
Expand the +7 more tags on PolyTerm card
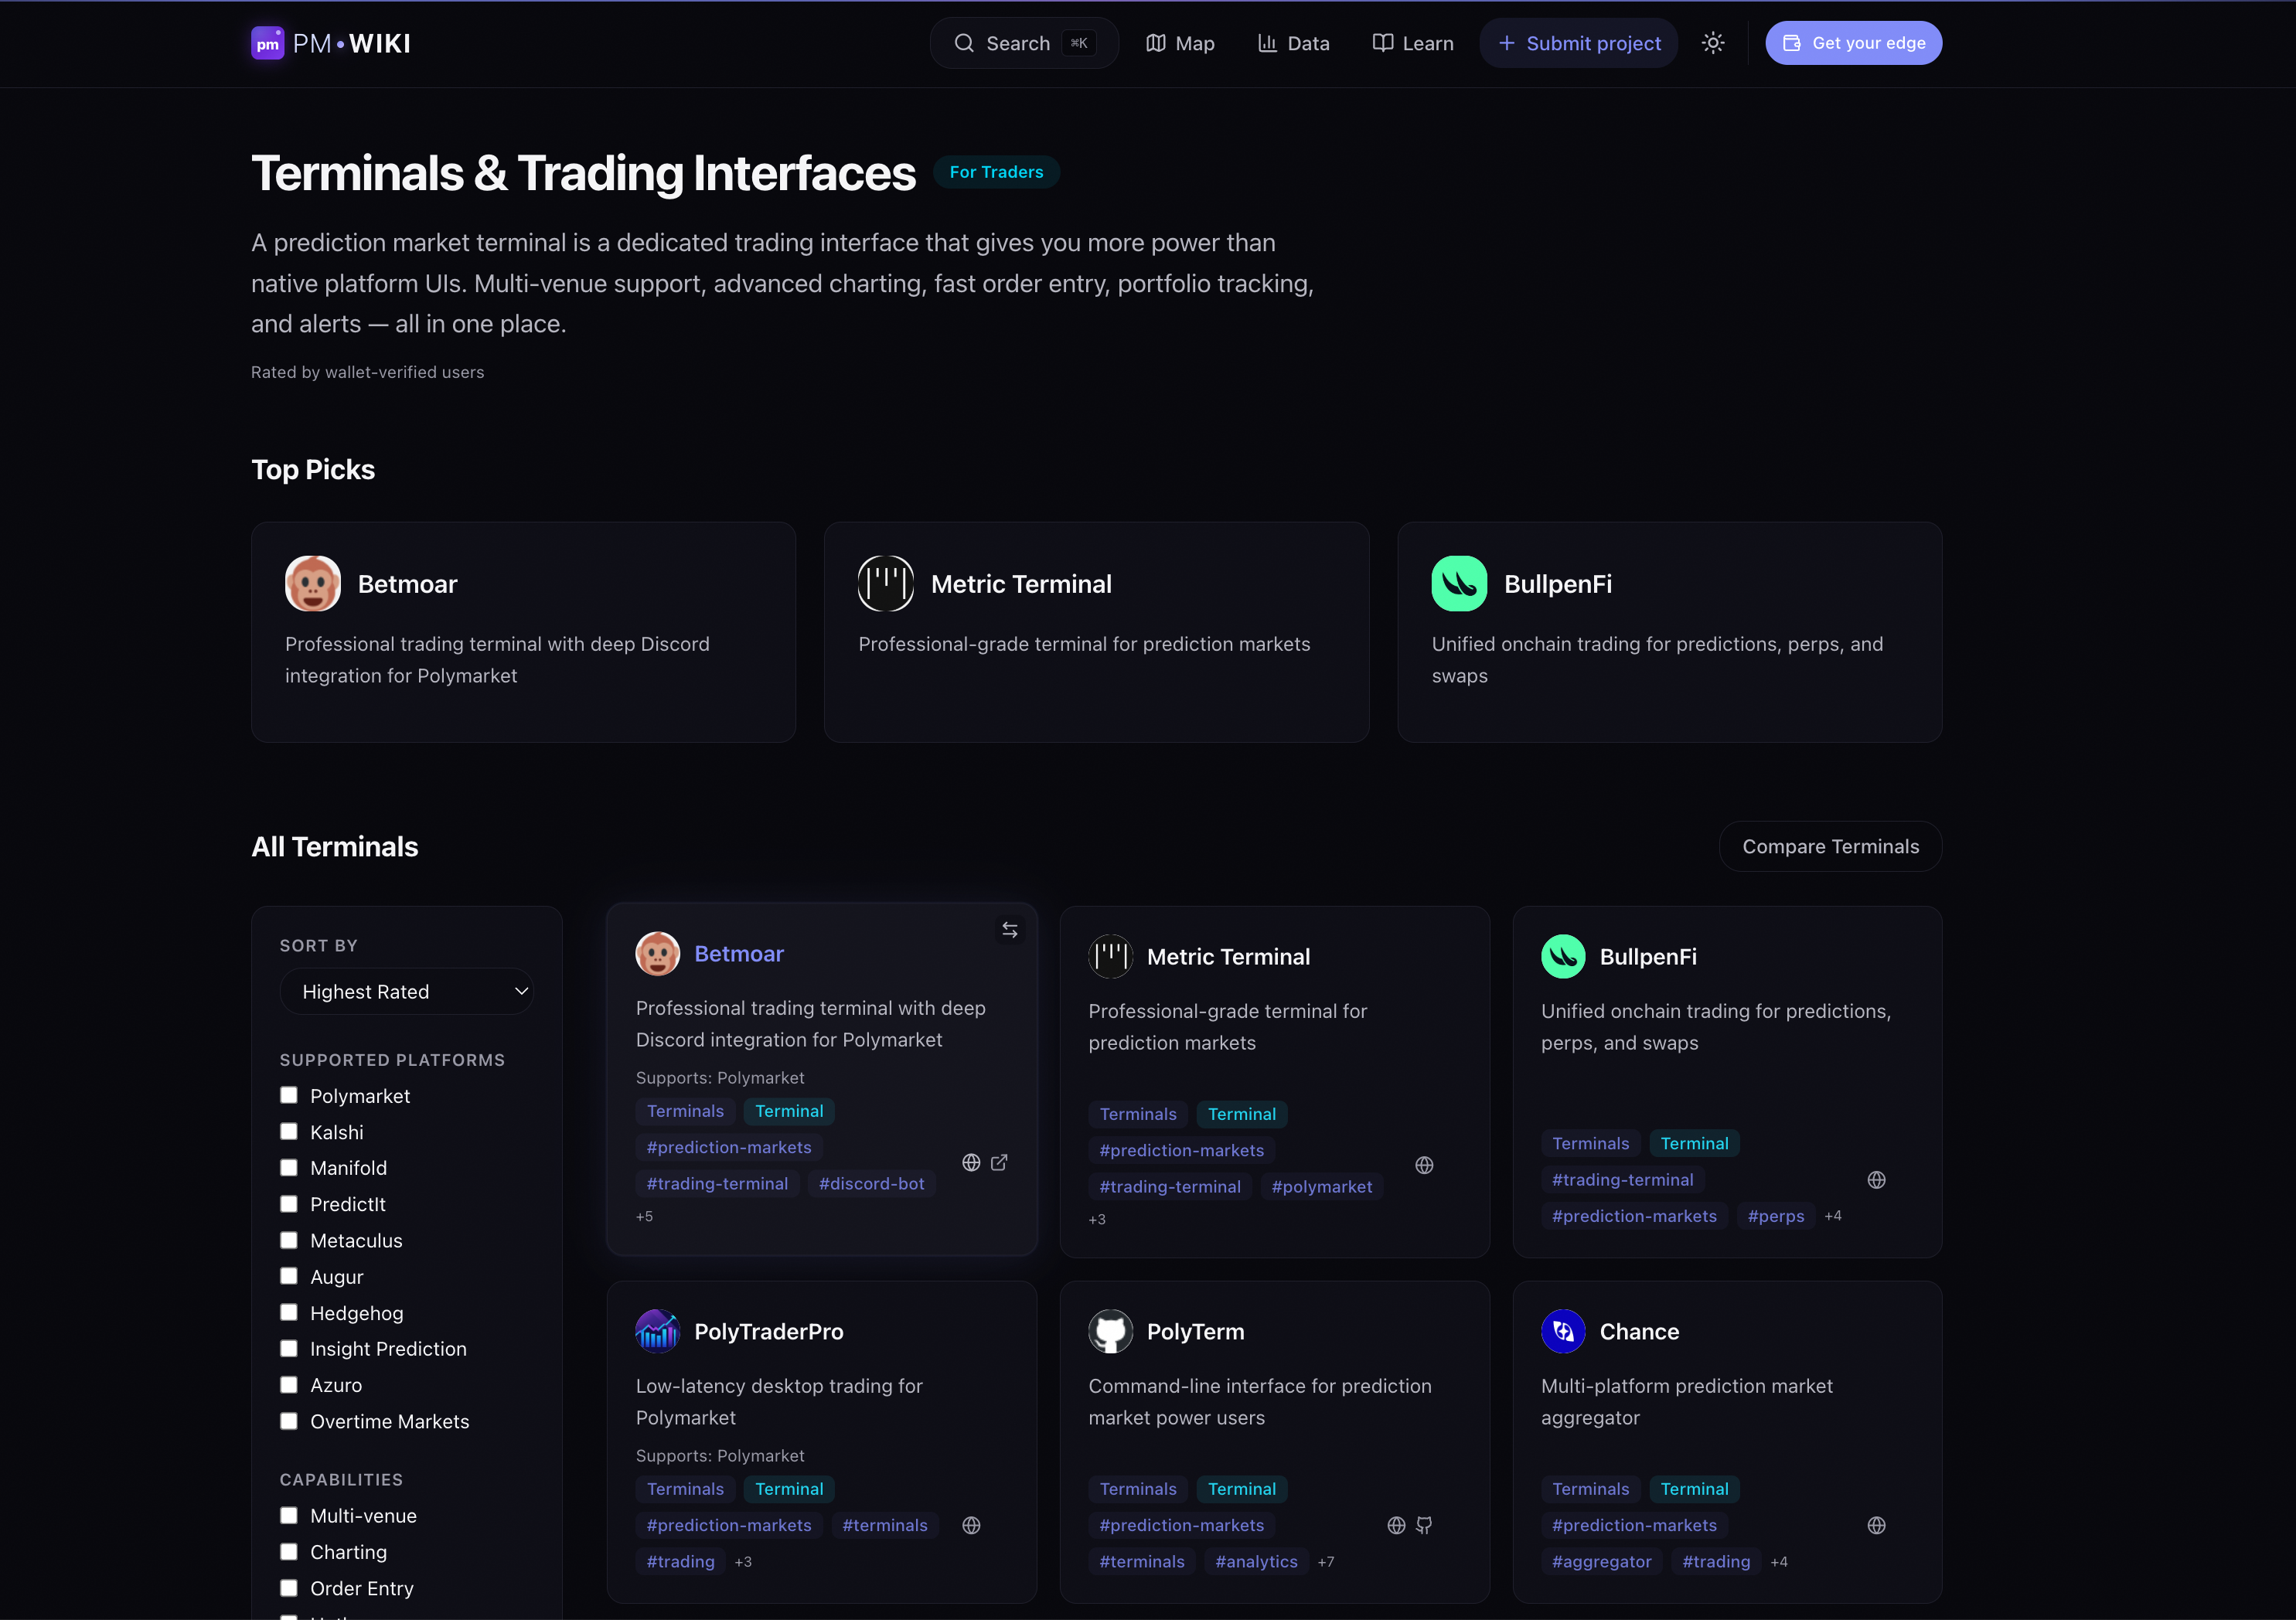pos(1326,1561)
